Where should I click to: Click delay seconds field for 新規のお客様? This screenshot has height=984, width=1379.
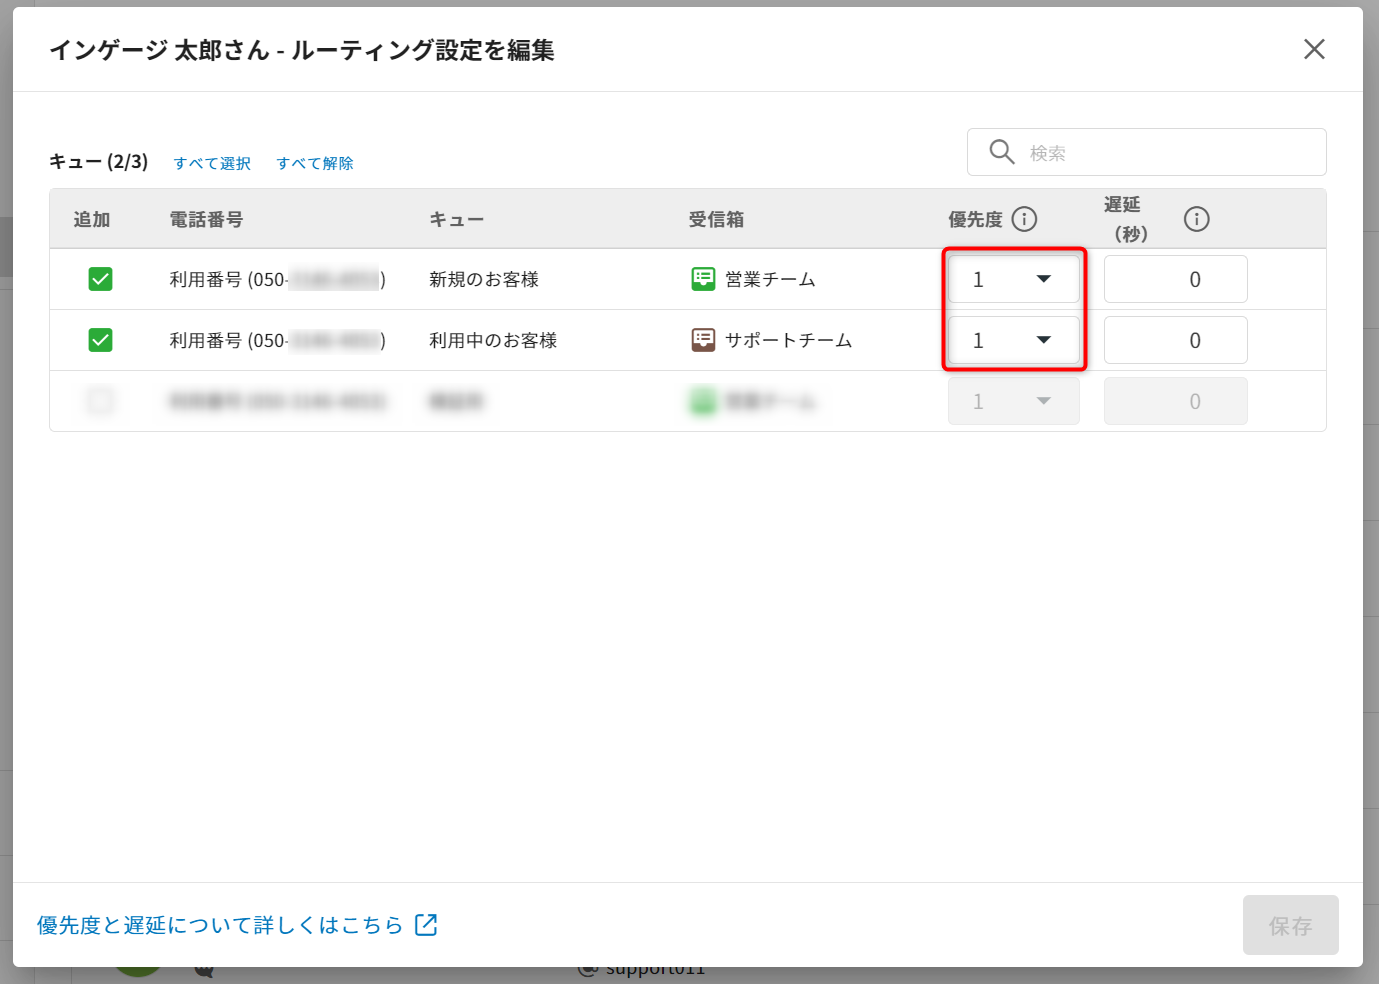click(1175, 279)
